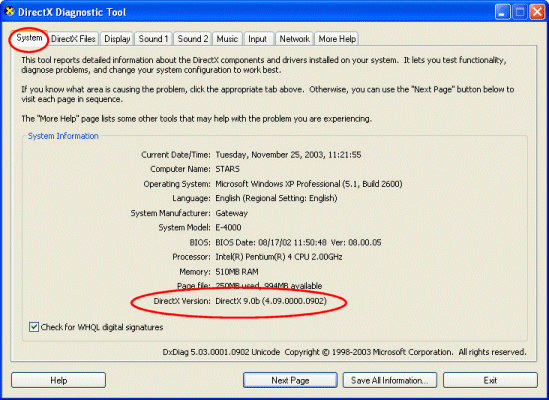Click computer name value STARS
This screenshot has height=400, width=549.
[x=228, y=169]
